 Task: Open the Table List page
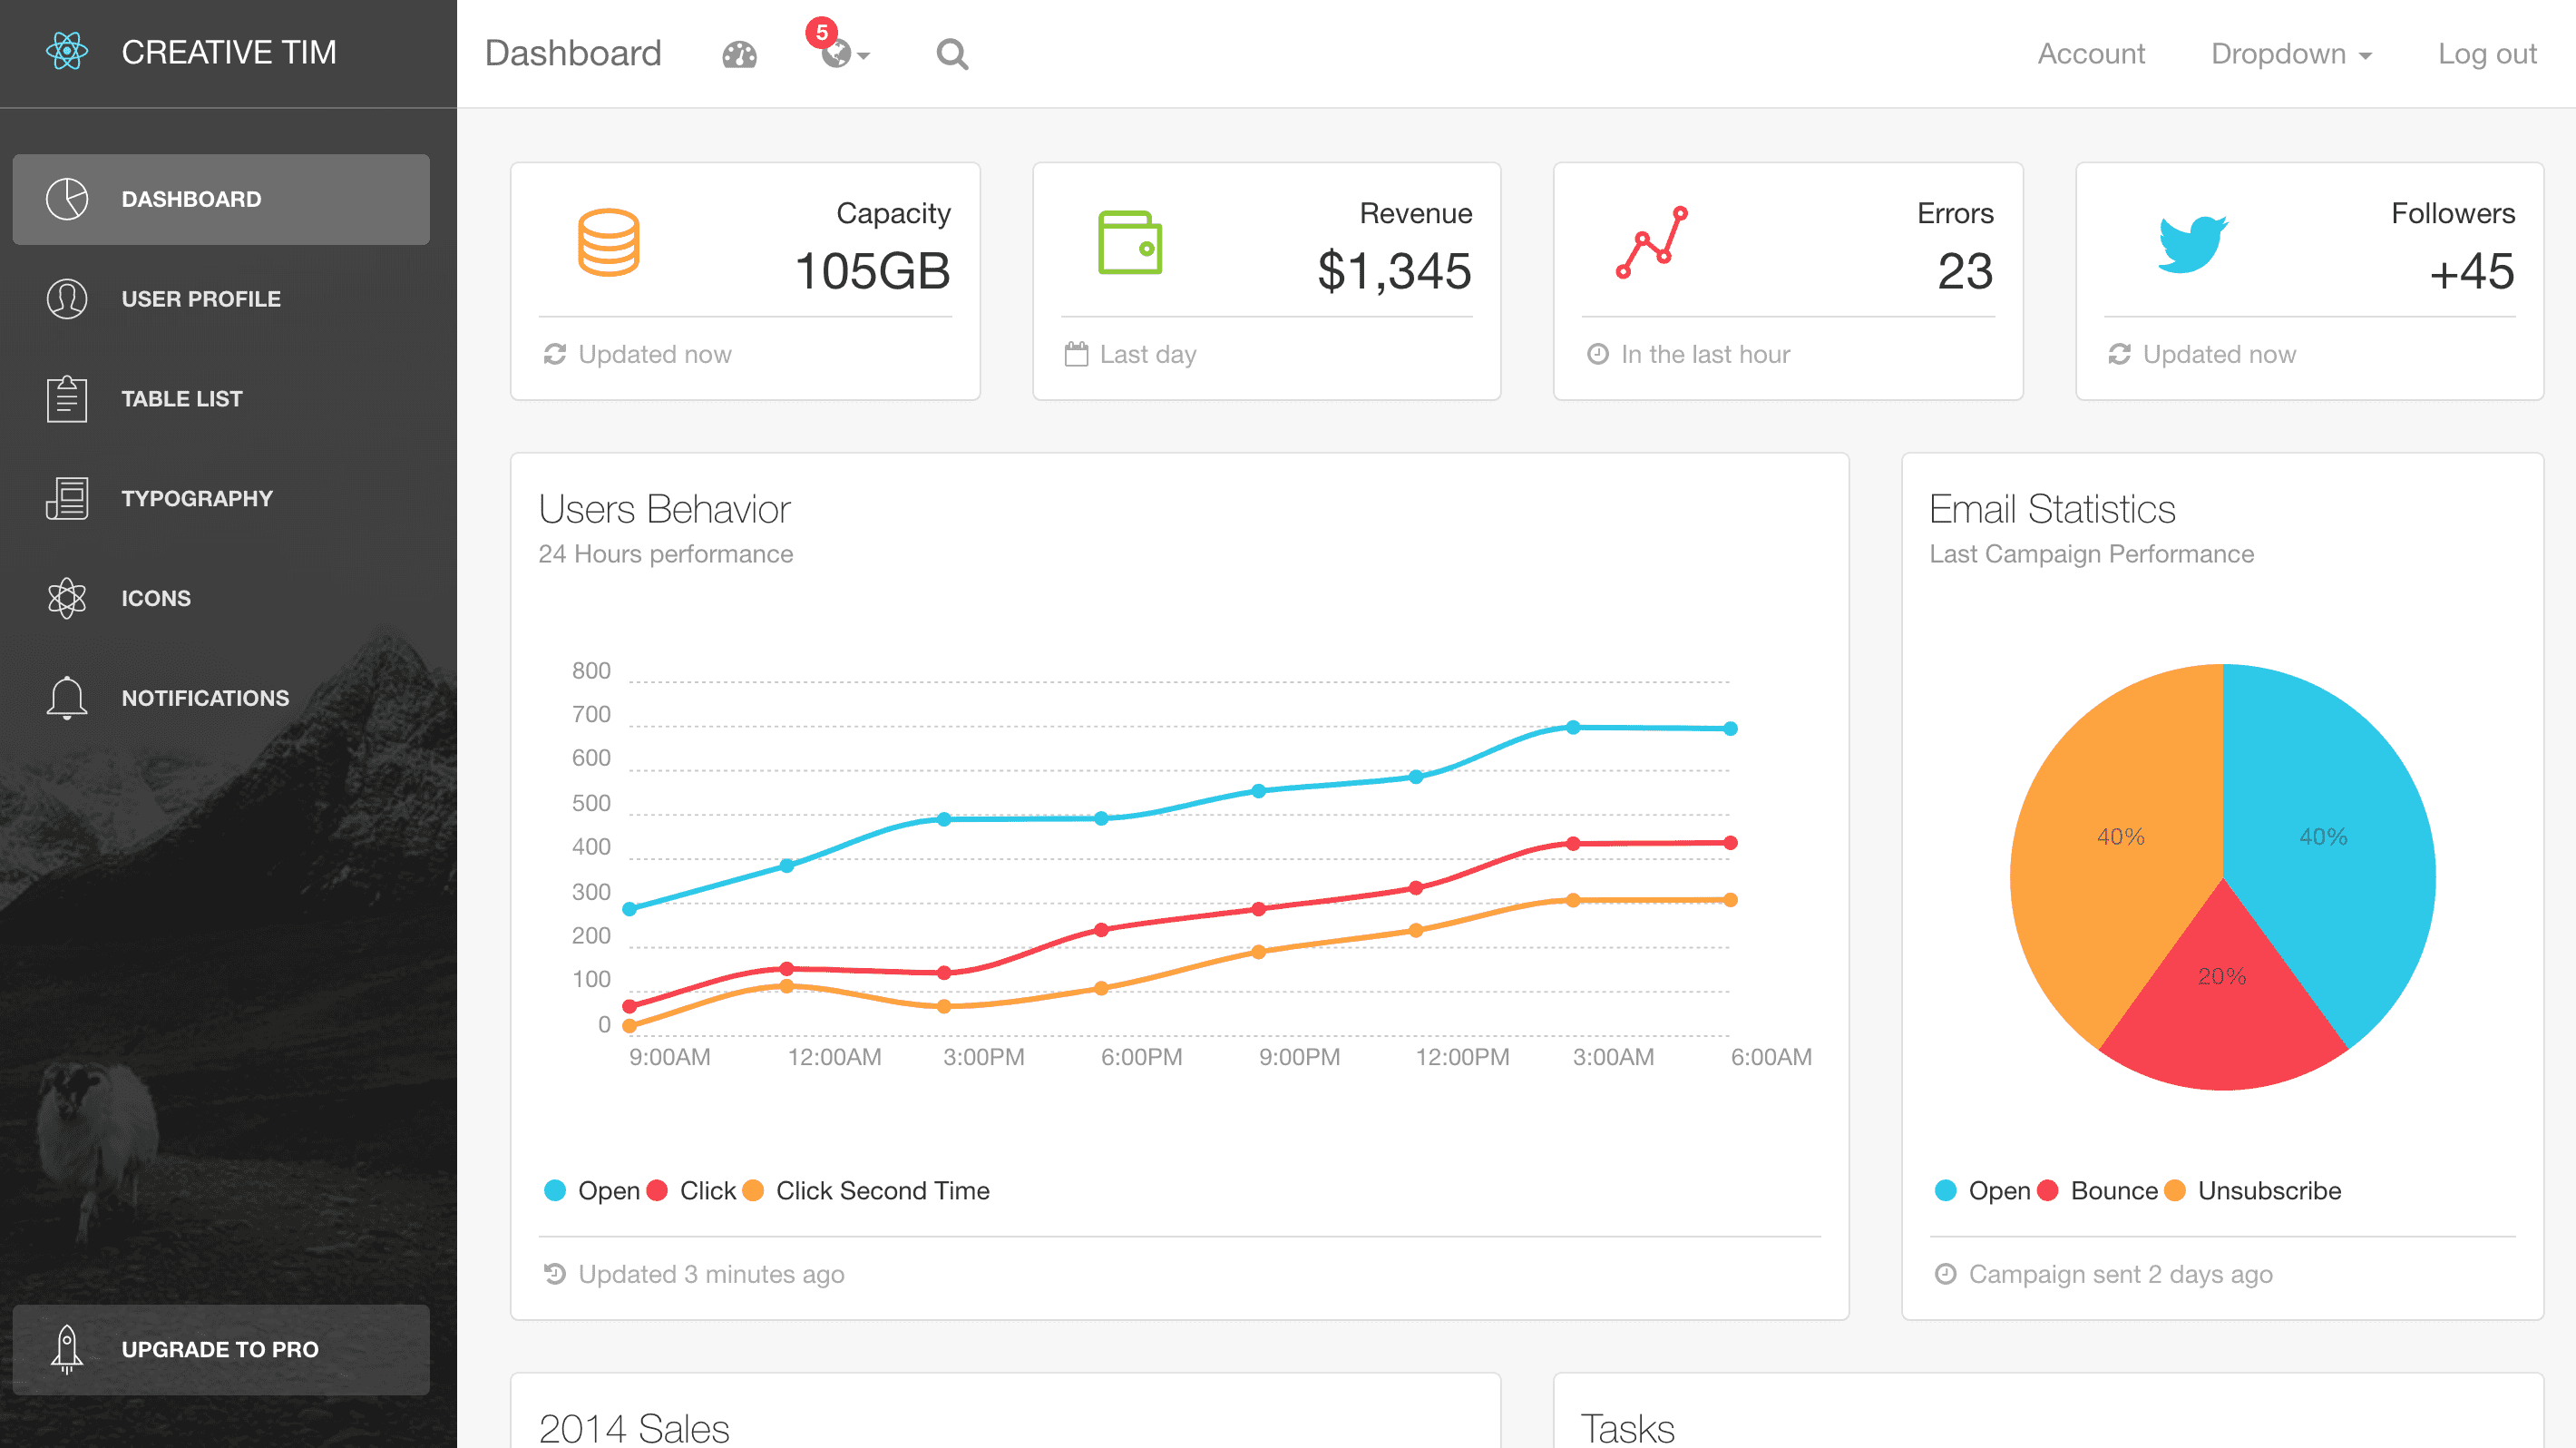[x=181, y=399]
